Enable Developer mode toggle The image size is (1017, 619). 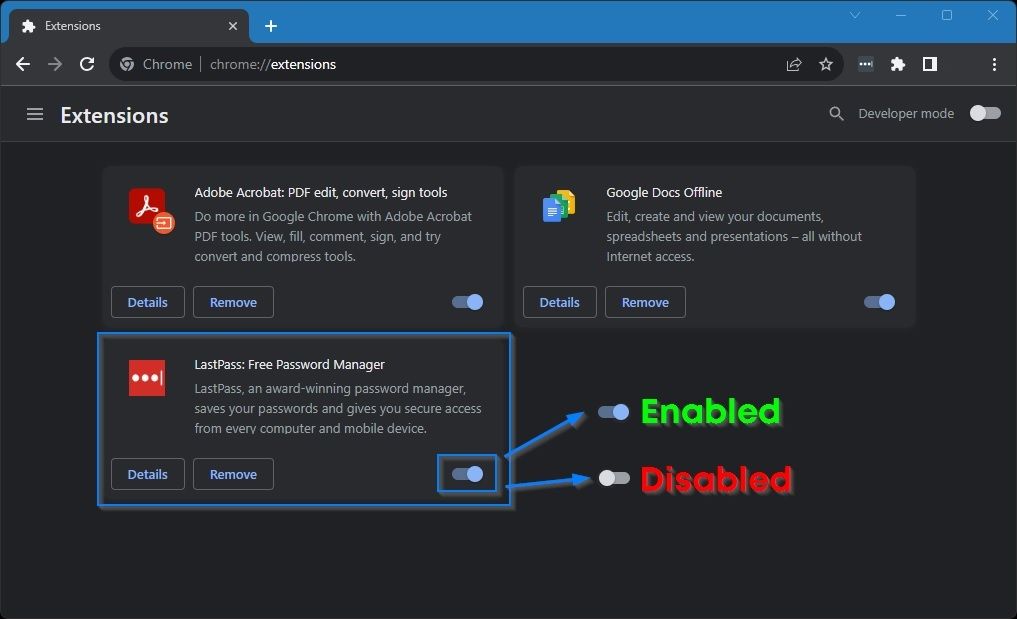click(984, 113)
